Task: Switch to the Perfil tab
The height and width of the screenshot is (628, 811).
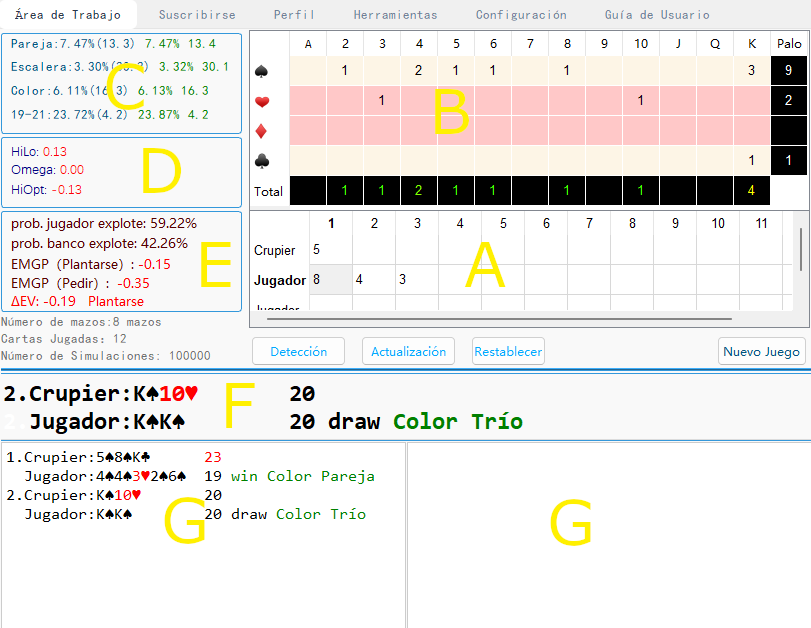Action: point(295,15)
